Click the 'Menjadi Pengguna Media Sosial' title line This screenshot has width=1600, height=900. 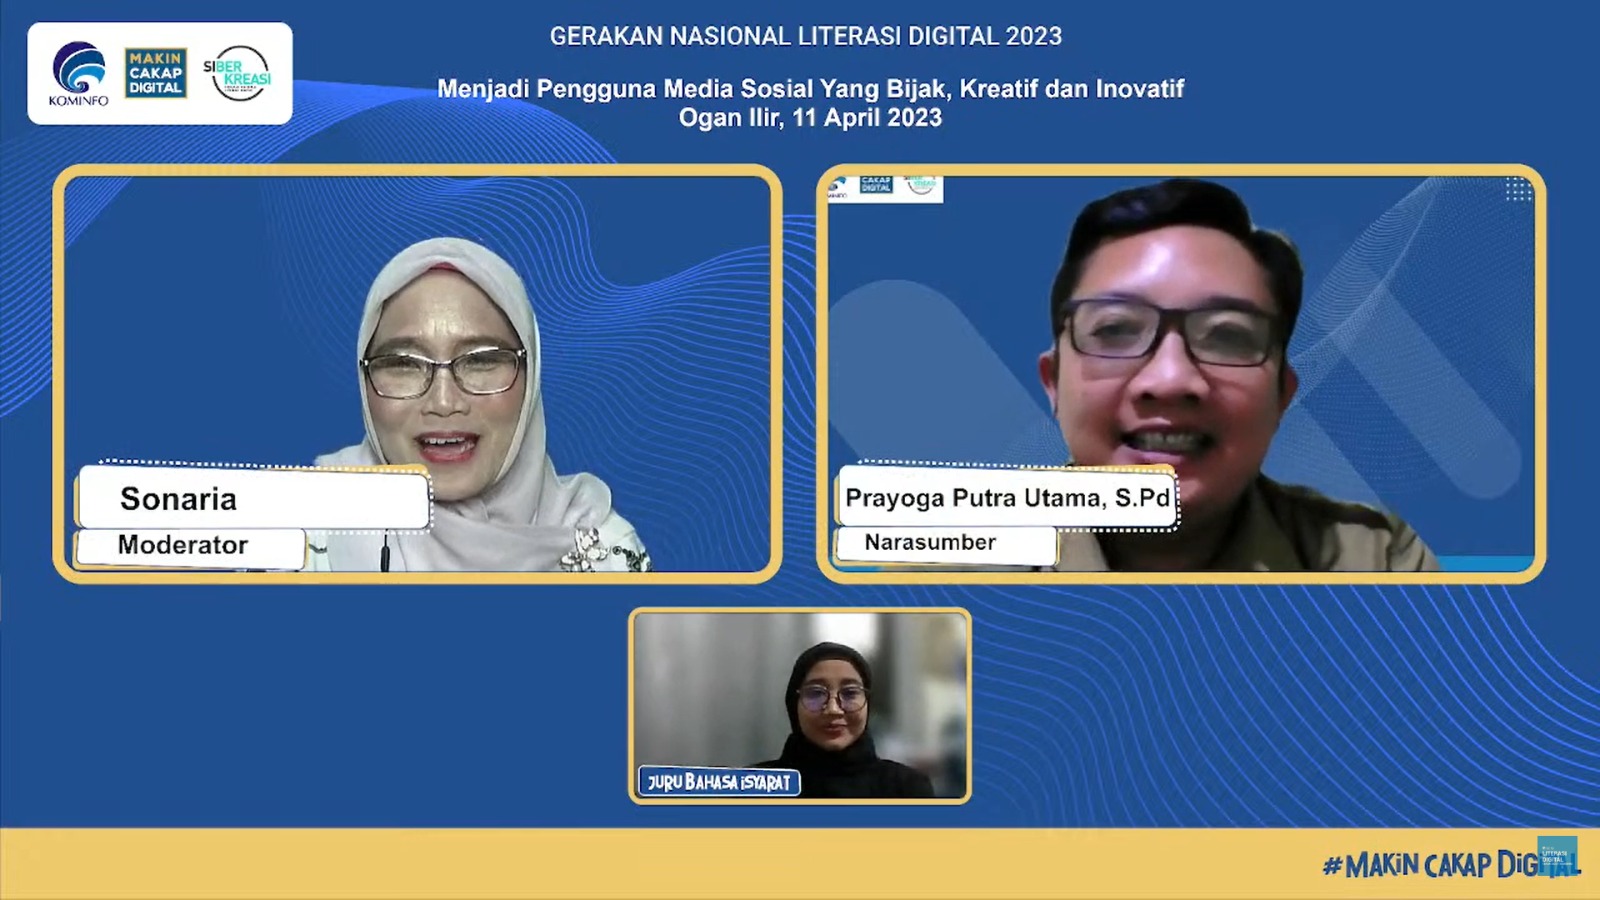tap(810, 88)
